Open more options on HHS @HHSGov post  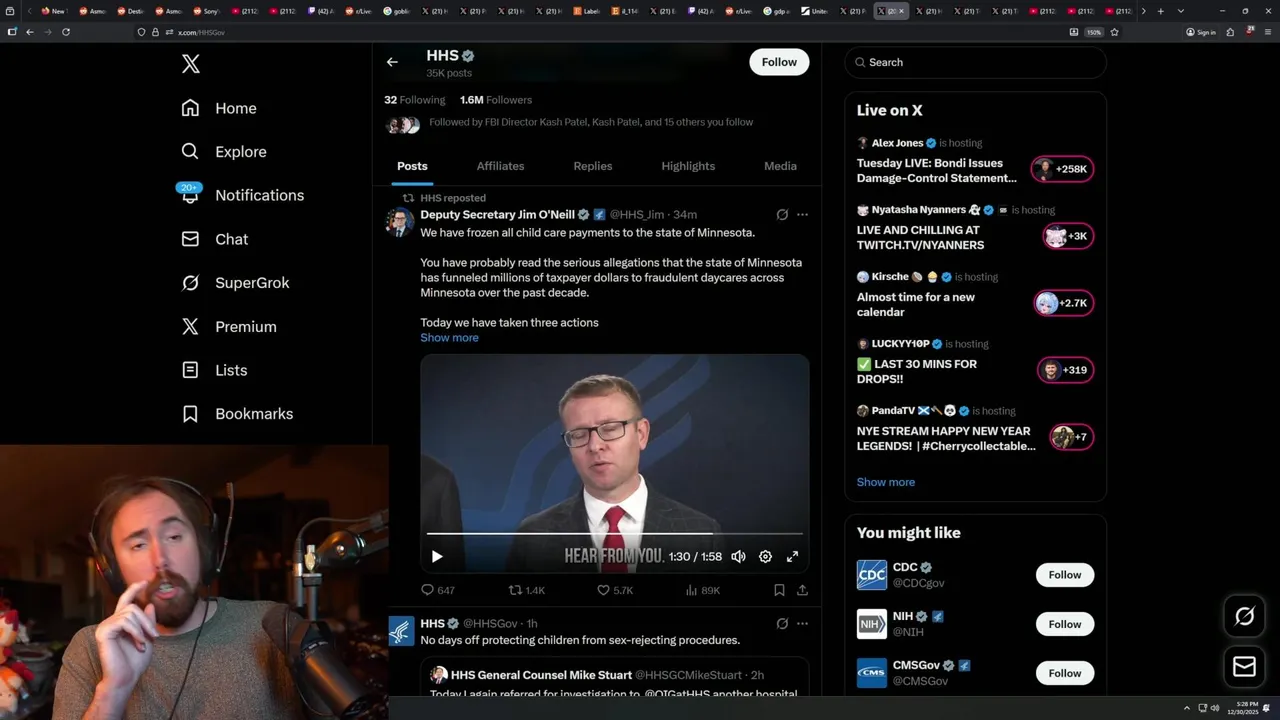tap(802, 624)
